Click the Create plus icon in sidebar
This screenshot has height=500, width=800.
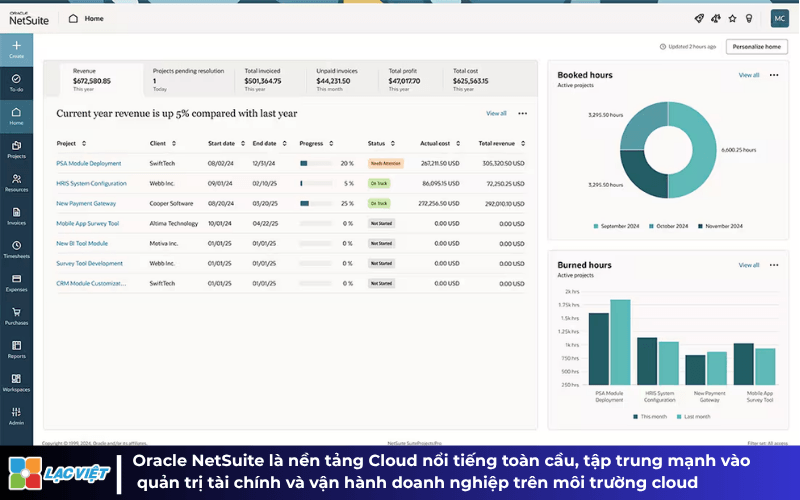click(x=16, y=46)
